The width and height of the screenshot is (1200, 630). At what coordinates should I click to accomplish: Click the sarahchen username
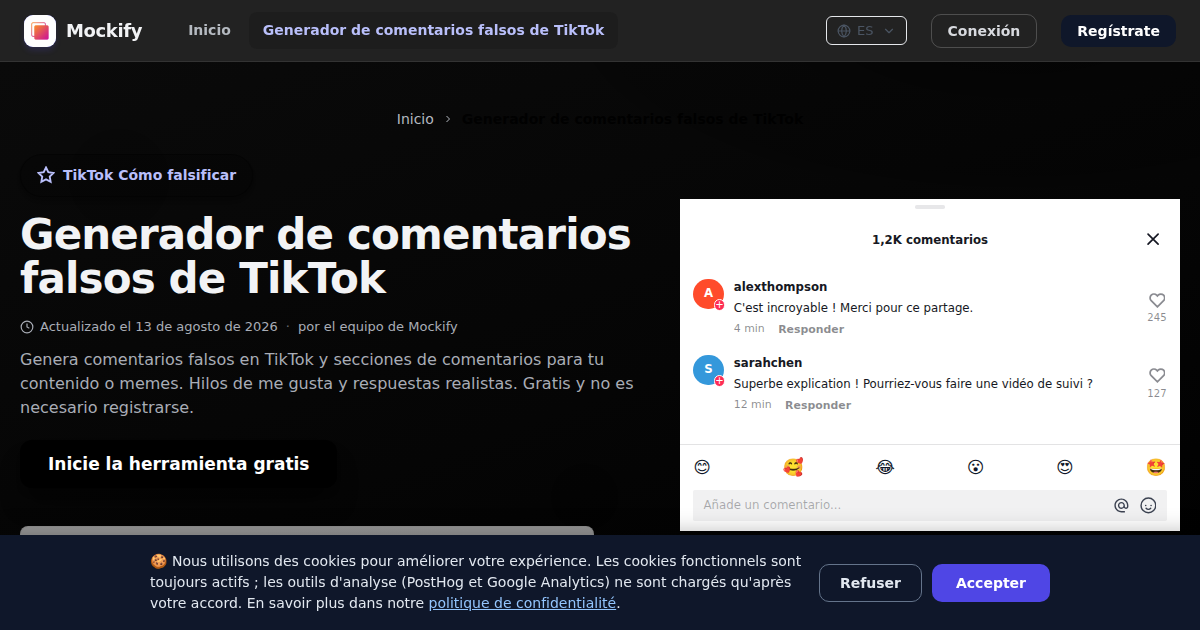click(768, 363)
